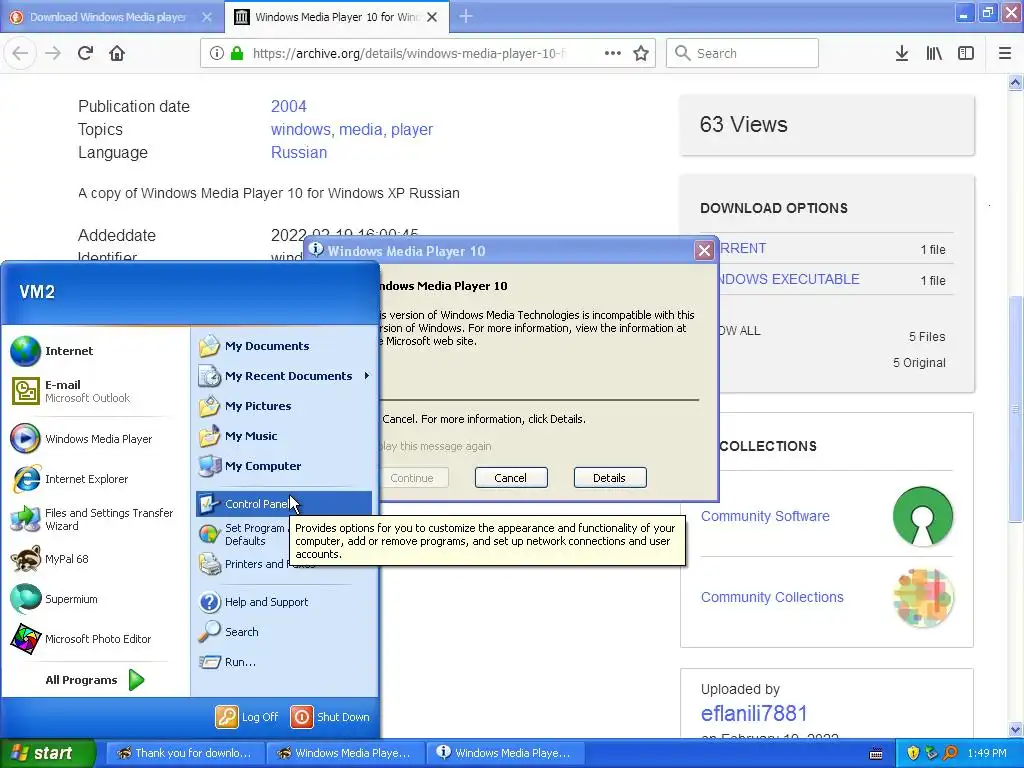Open the library bookshelf icon
The image size is (1024, 768).
(934, 53)
